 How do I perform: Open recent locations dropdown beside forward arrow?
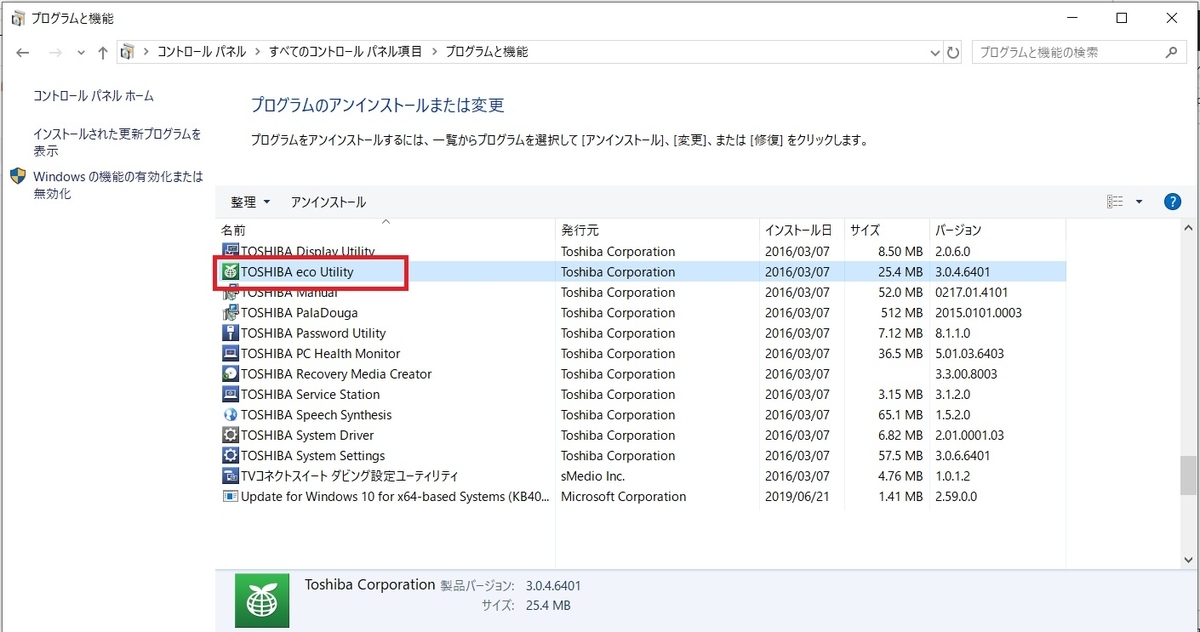click(81, 52)
